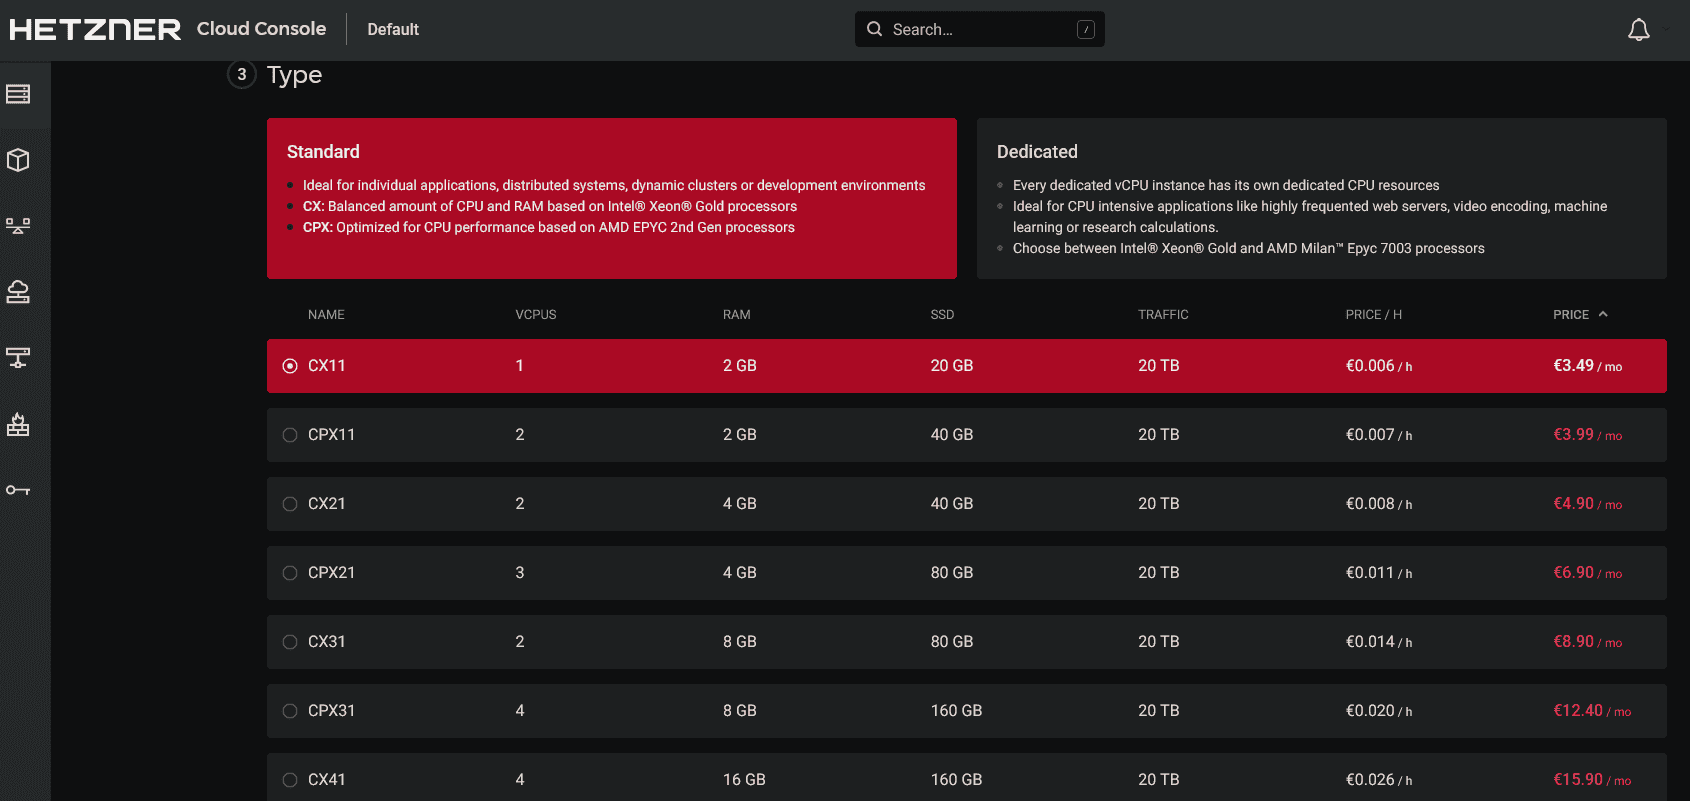Click the €0.011 / h value for CPX21
Image resolution: width=1690 pixels, height=801 pixels.
pos(1379,573)
